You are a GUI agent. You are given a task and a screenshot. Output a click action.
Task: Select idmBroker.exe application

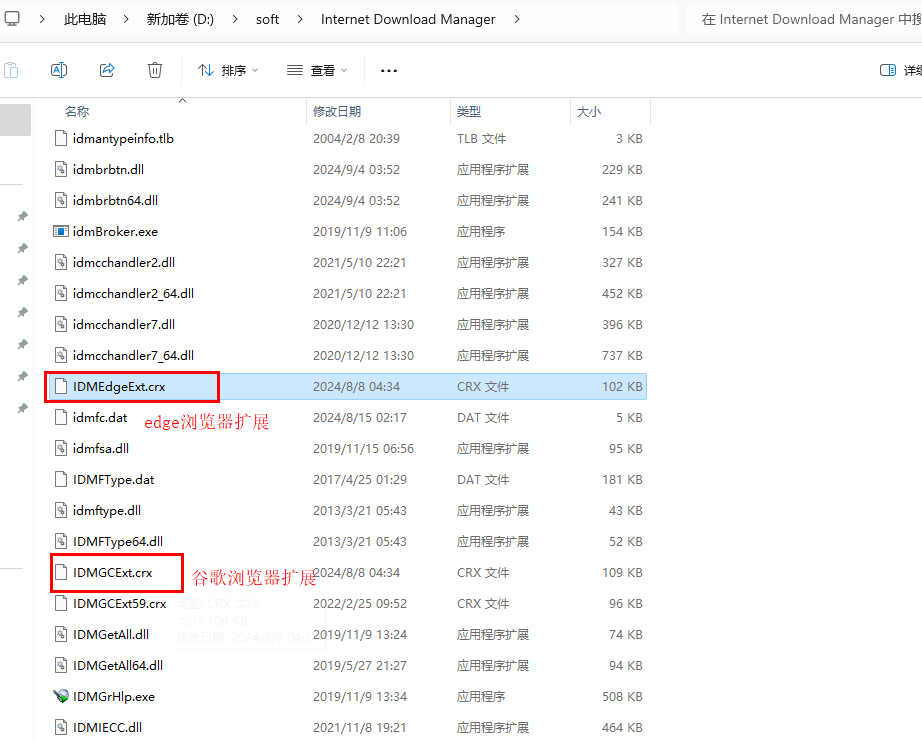coord(115,232)
